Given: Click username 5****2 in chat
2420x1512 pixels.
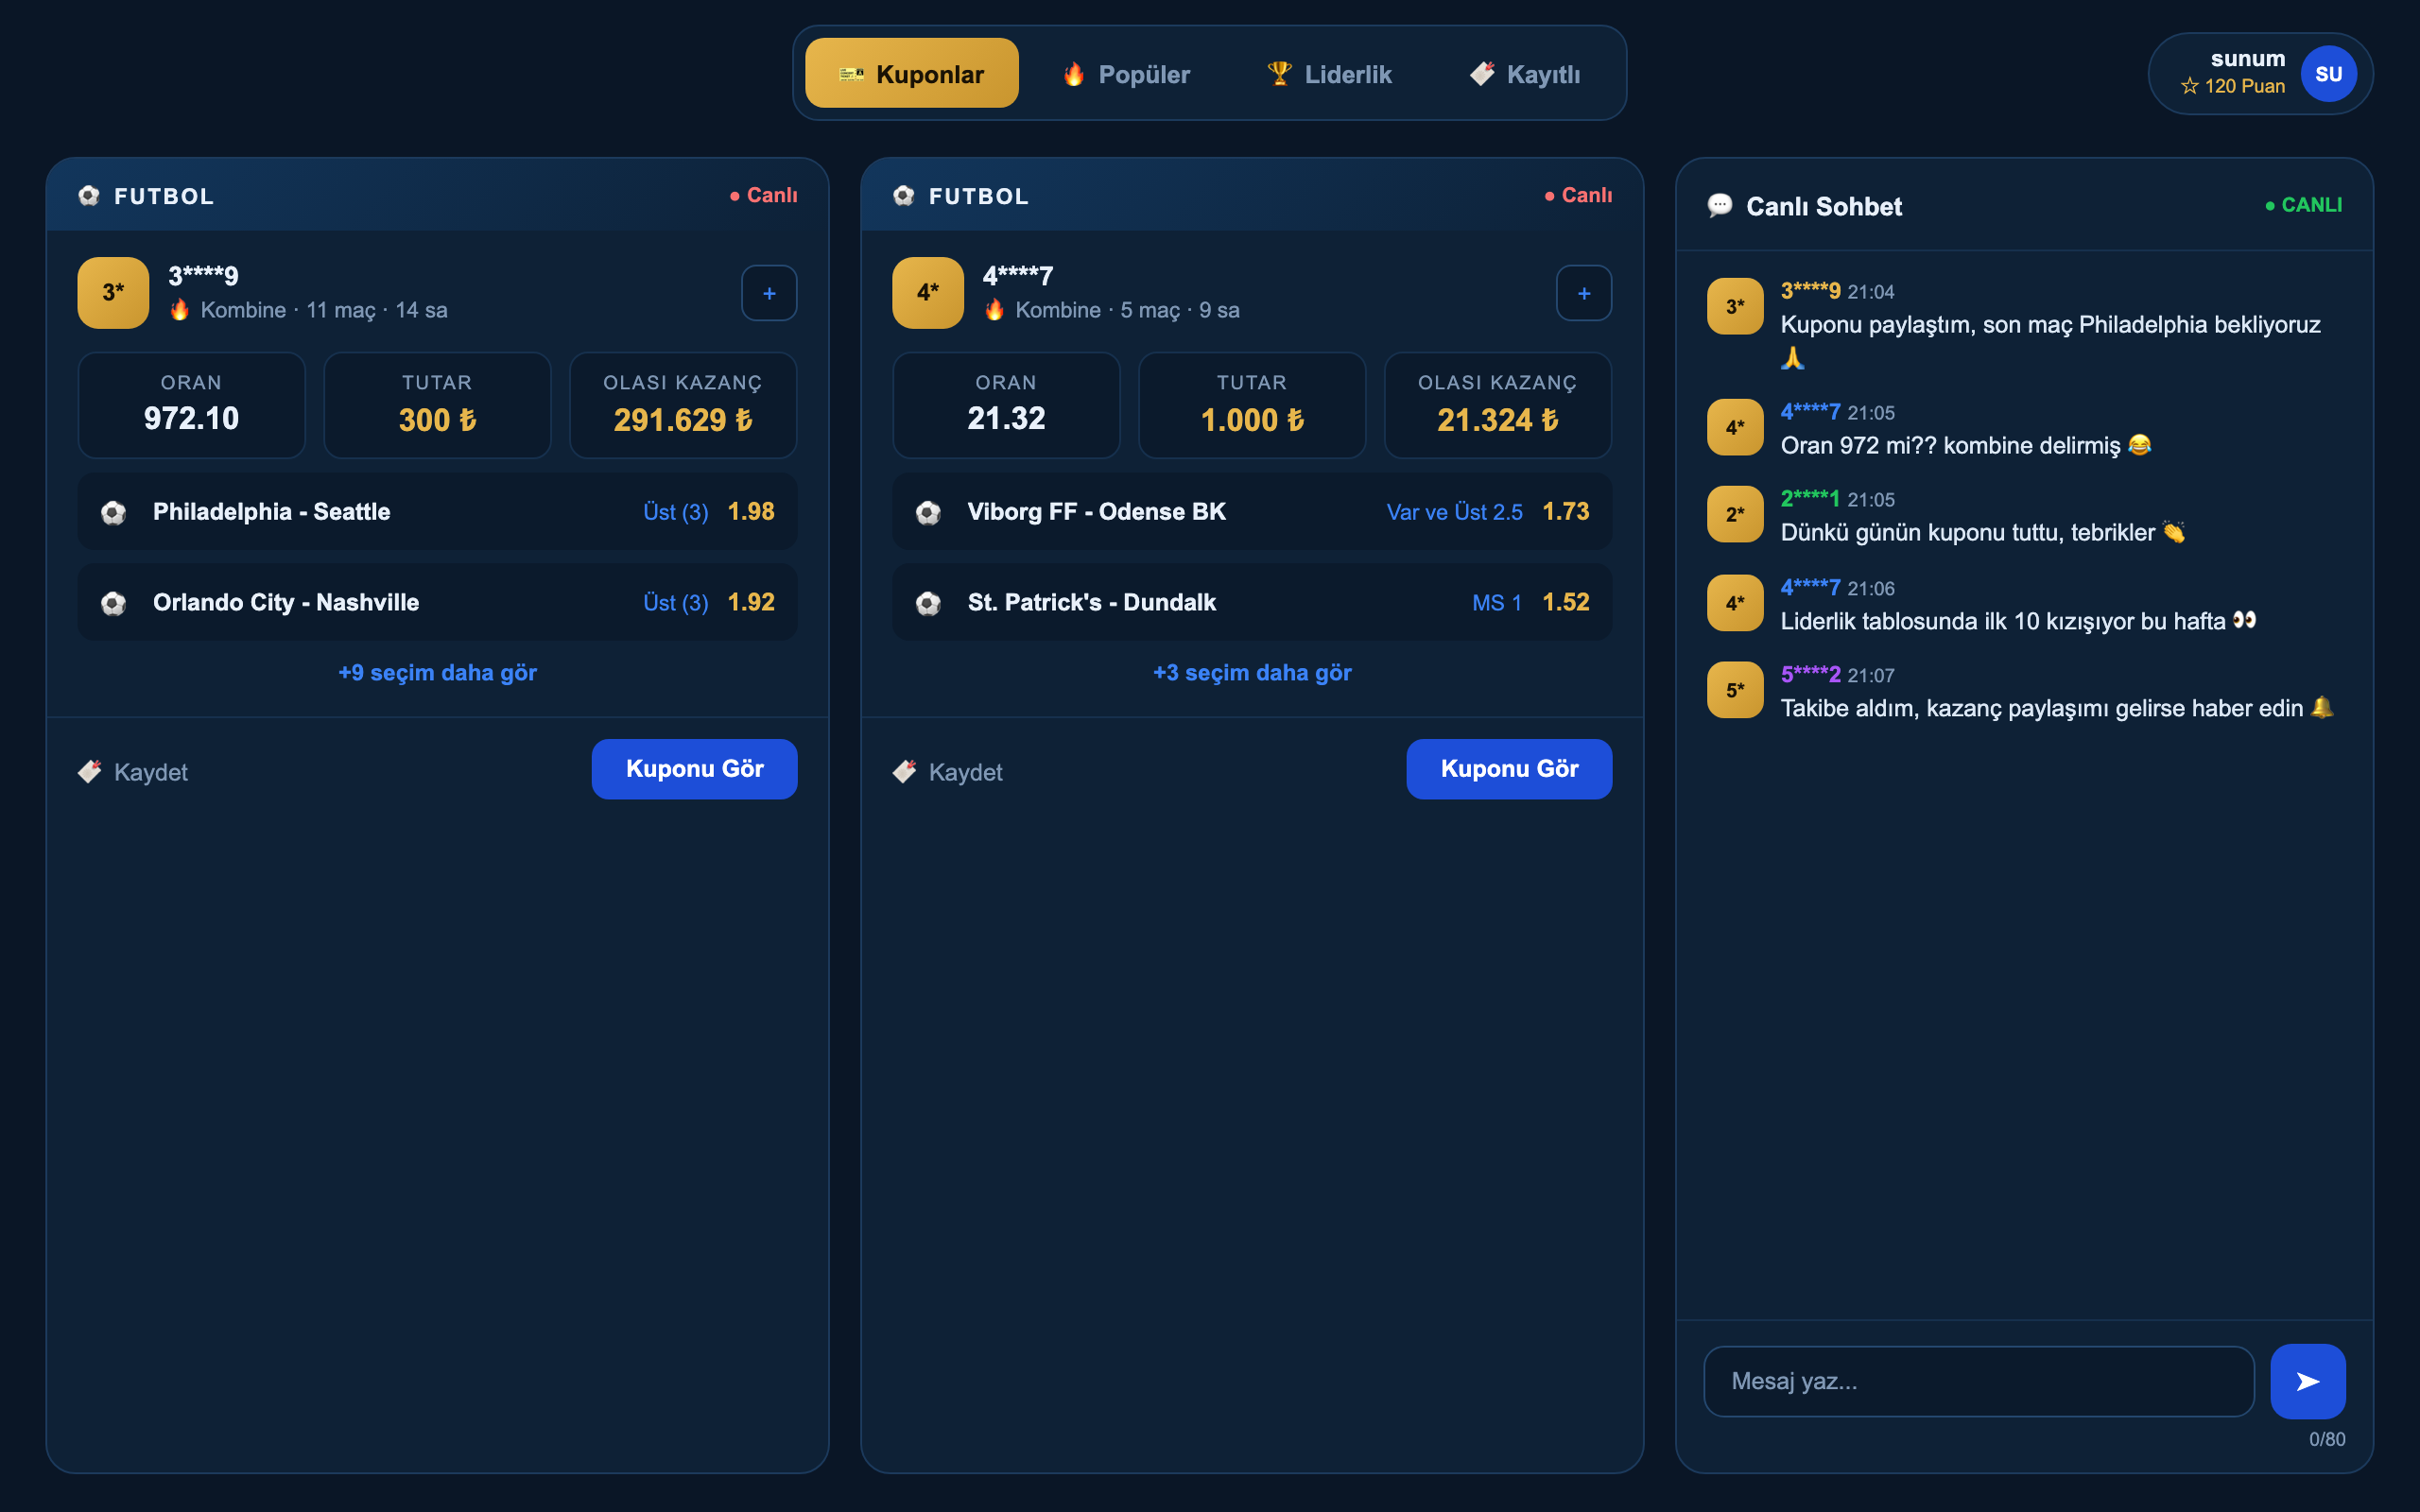Looking at the screenshot, I should point(1810,675).
